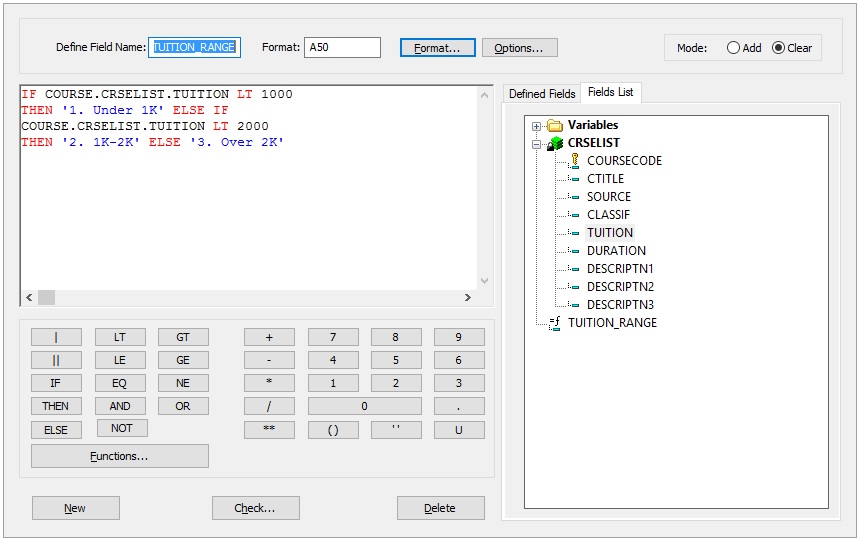Select the Add mode radio button
Screen dimensions: 860x541
click(x=733, y=48)
